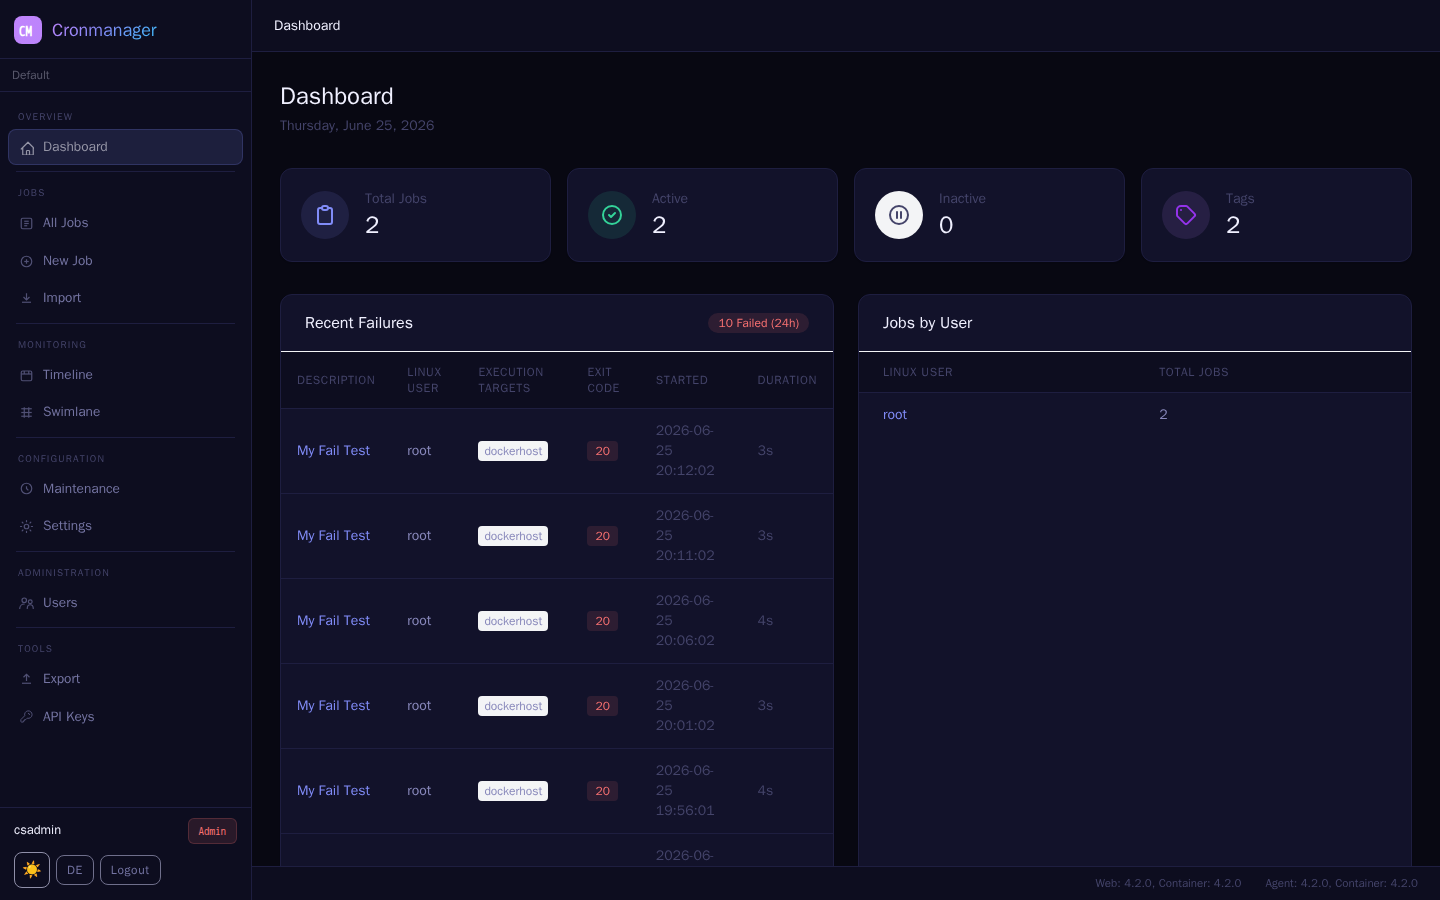Open My Fail Test started 19:56:01
The image size is (1440, 900).
pos(333,791)
